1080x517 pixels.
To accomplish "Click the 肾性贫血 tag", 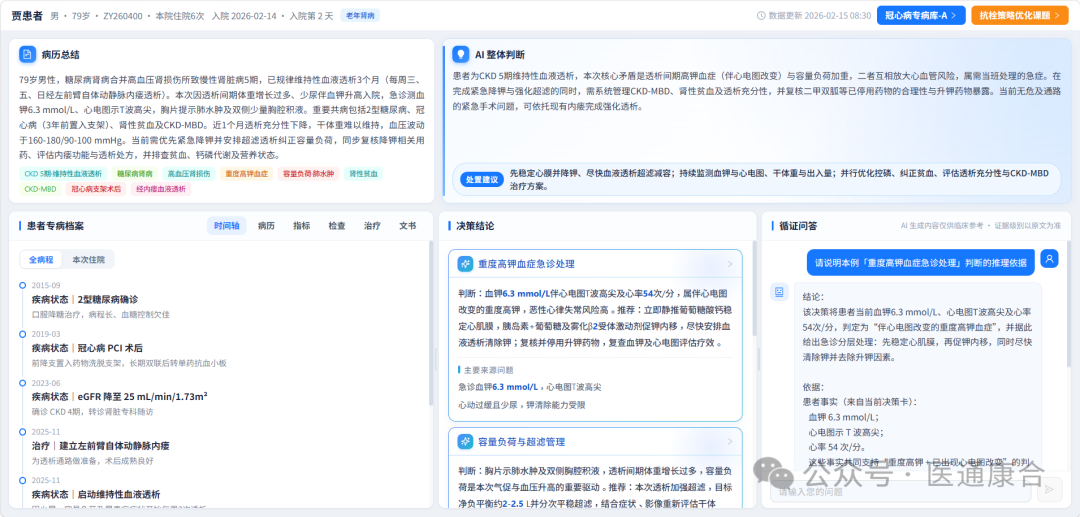I will tap(363, 174).
